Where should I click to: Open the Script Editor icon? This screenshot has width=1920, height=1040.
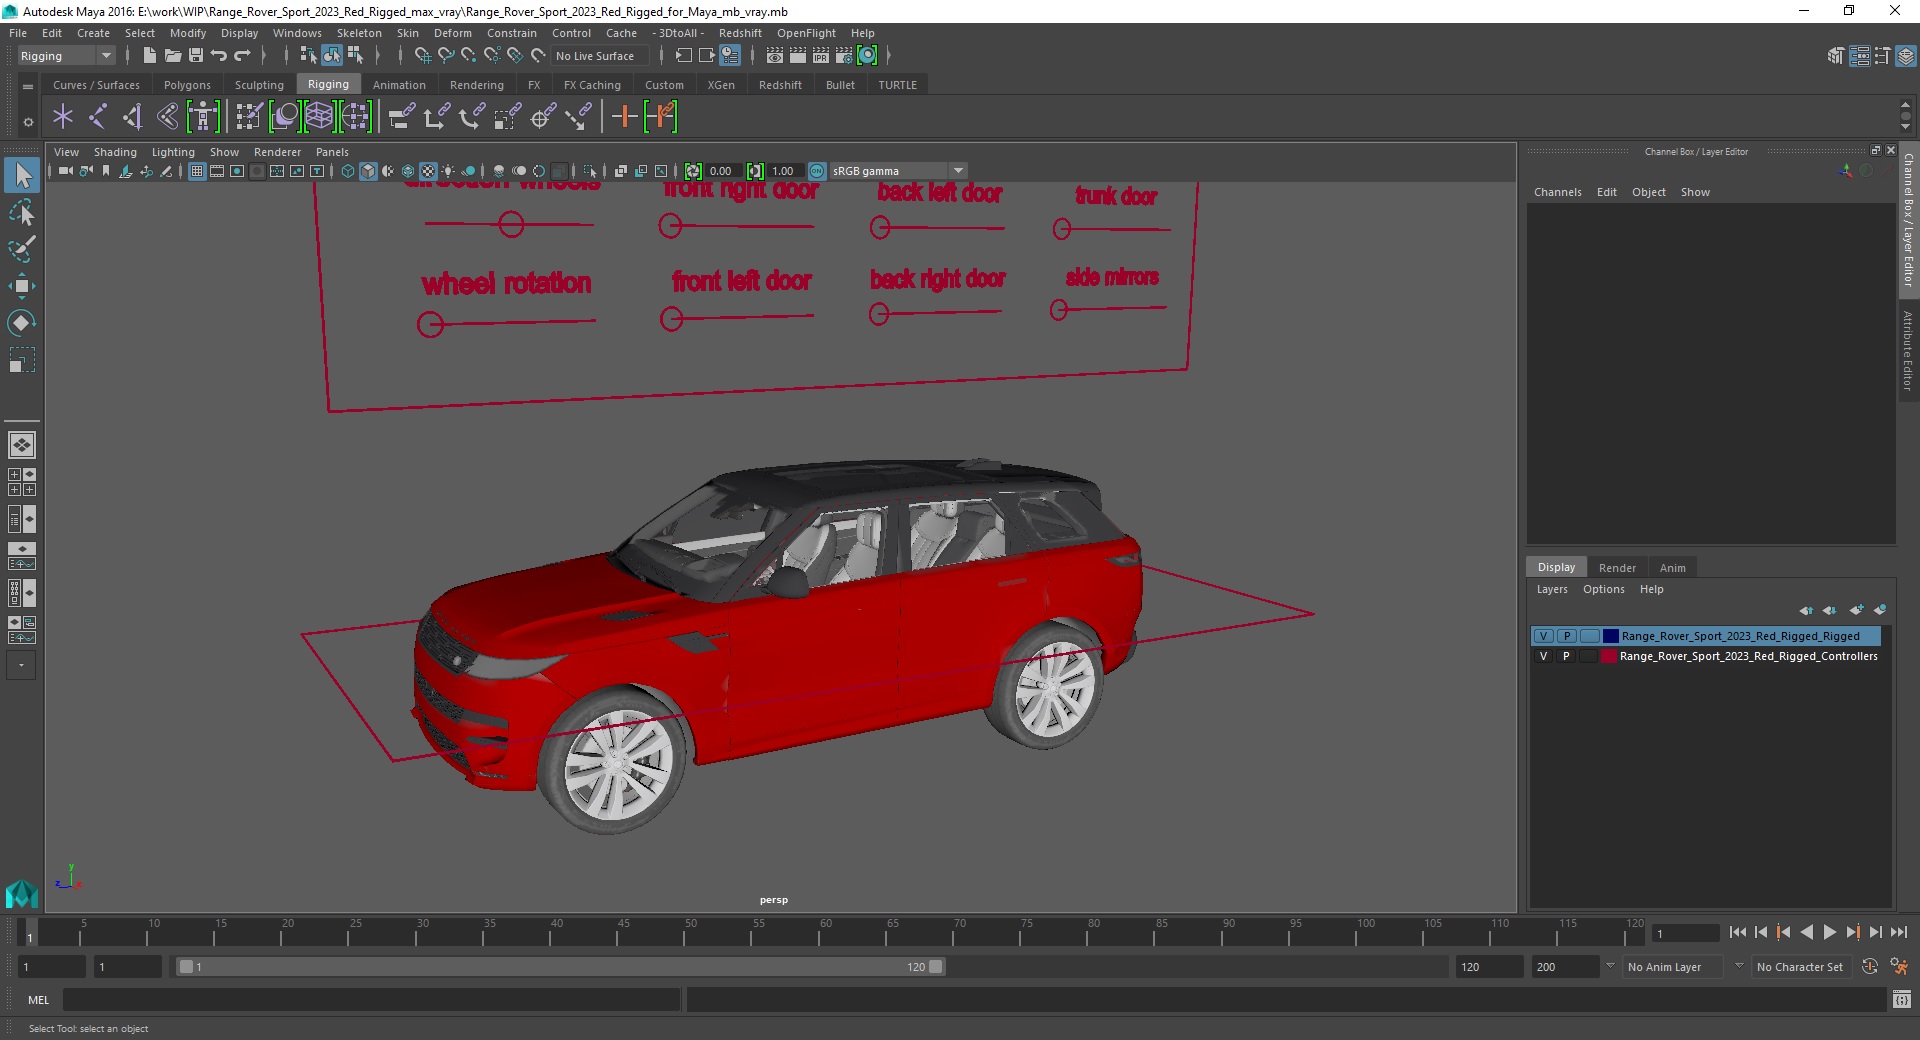tap(1901, 999)
